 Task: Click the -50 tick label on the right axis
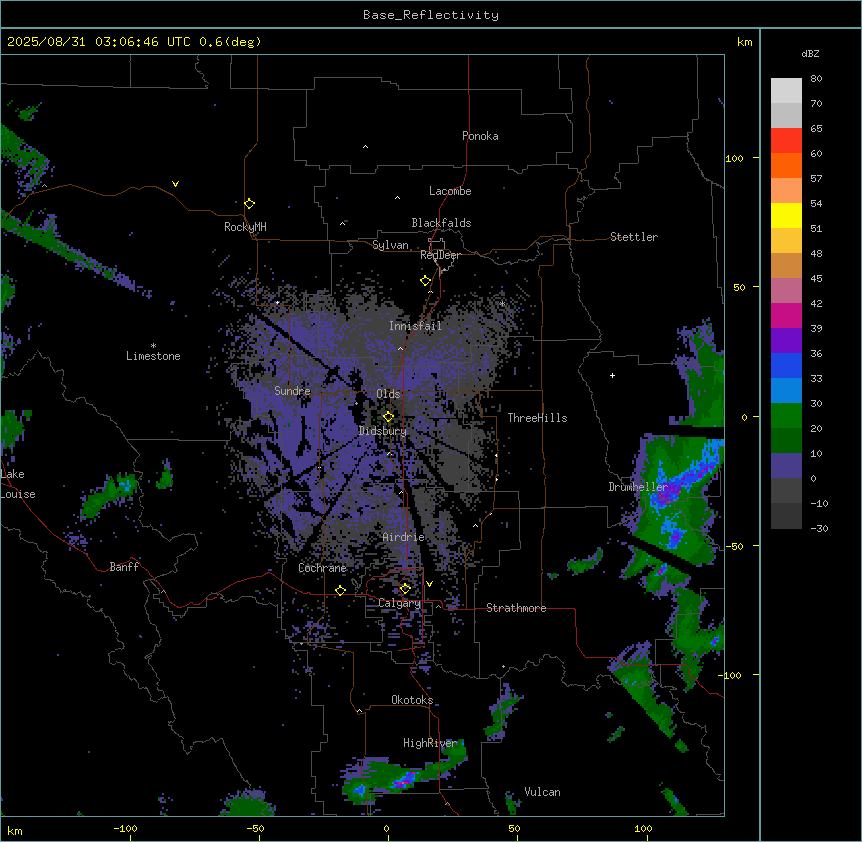(x=734, y=546)
